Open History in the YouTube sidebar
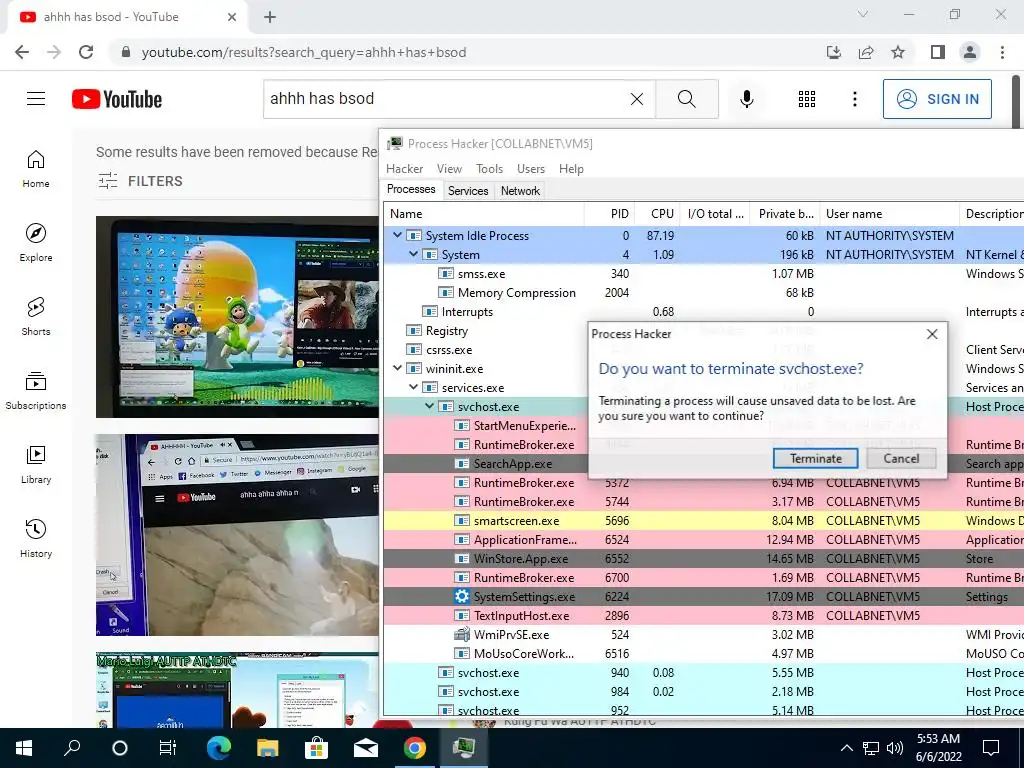Viewport: 1024px width, 768px height. 36,538
